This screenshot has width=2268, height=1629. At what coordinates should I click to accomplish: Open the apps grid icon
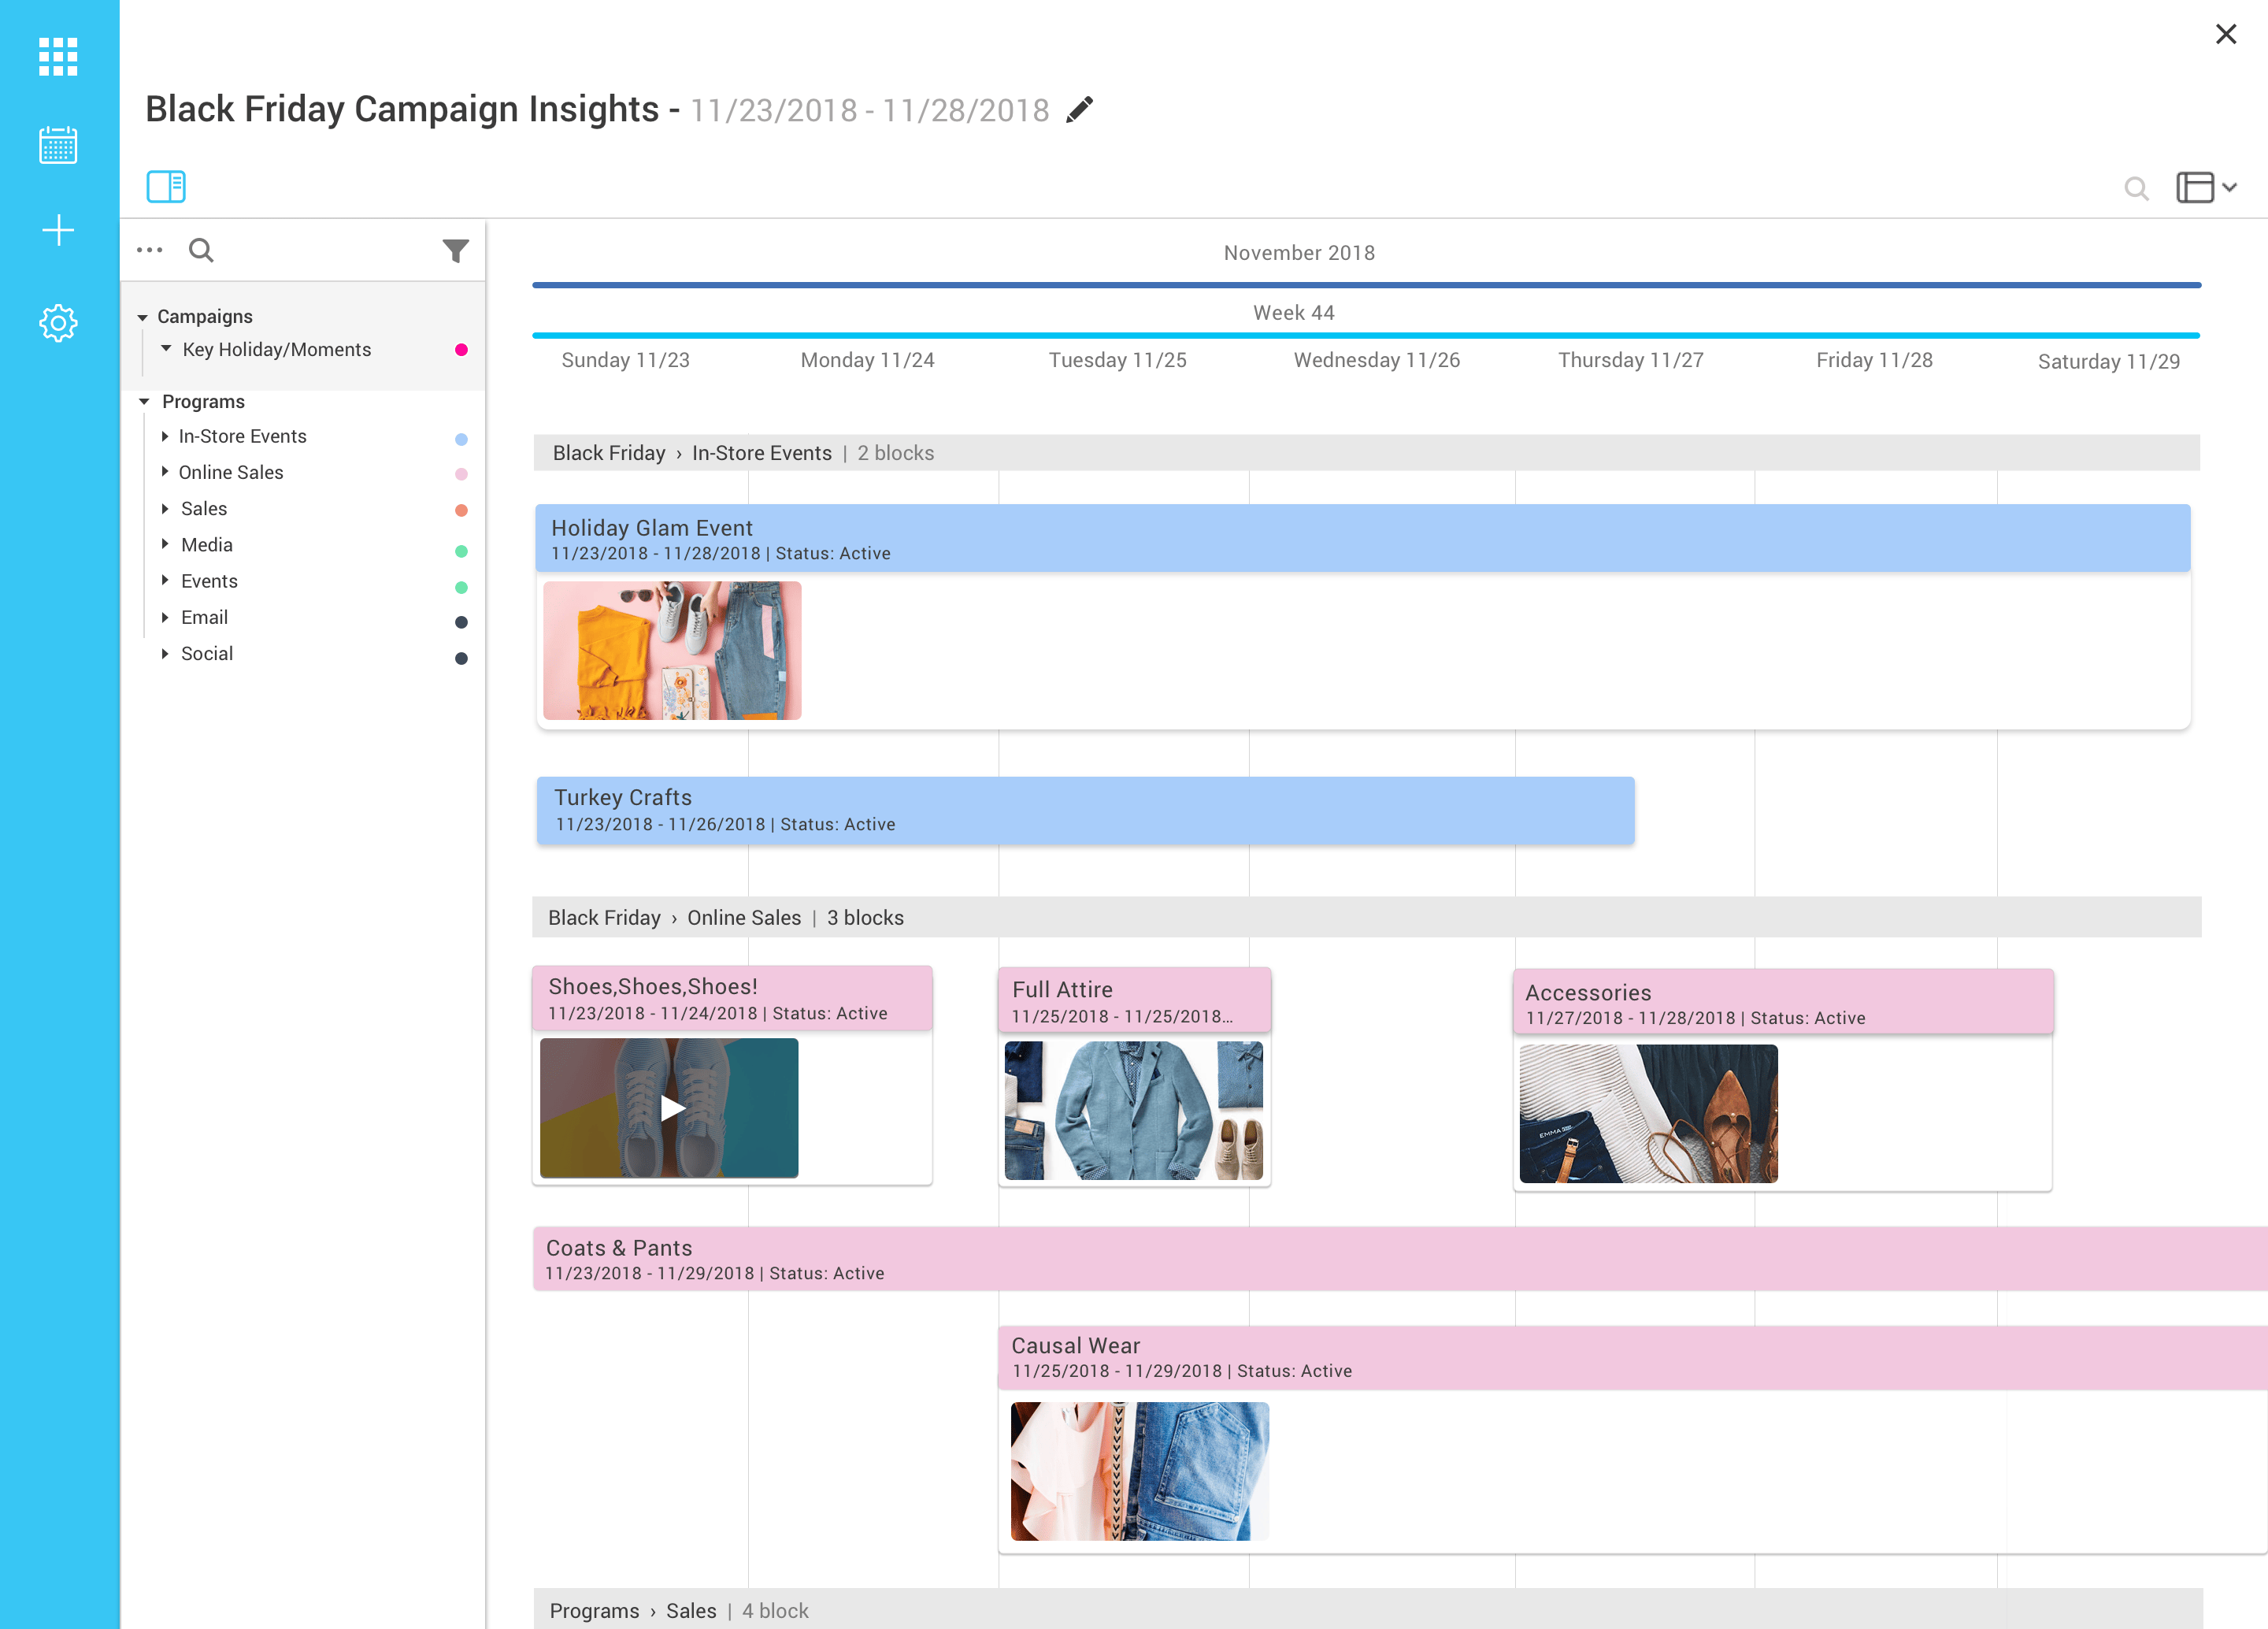pos(58,57)
